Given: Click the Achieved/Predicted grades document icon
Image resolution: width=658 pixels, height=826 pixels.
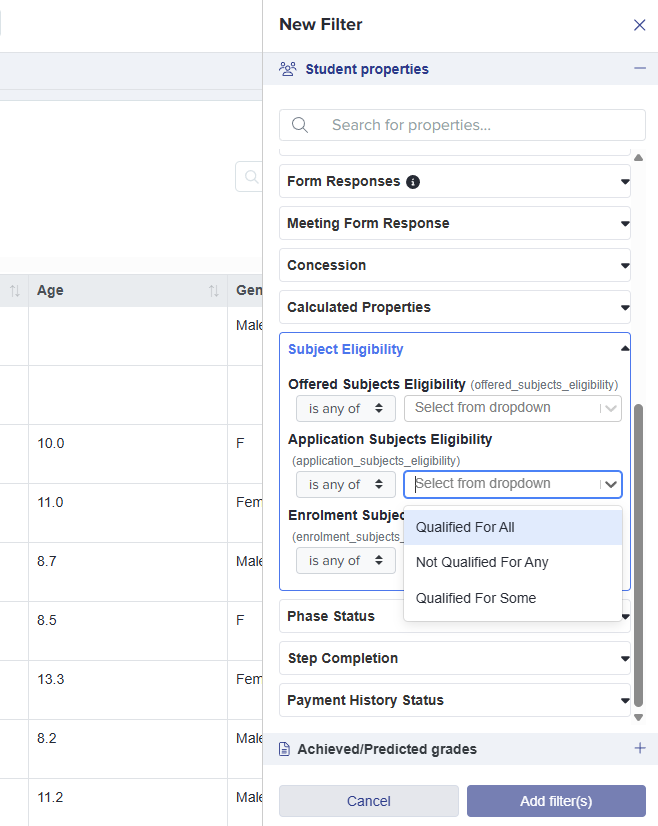Looking at the screenshot, I should [285, 749].
